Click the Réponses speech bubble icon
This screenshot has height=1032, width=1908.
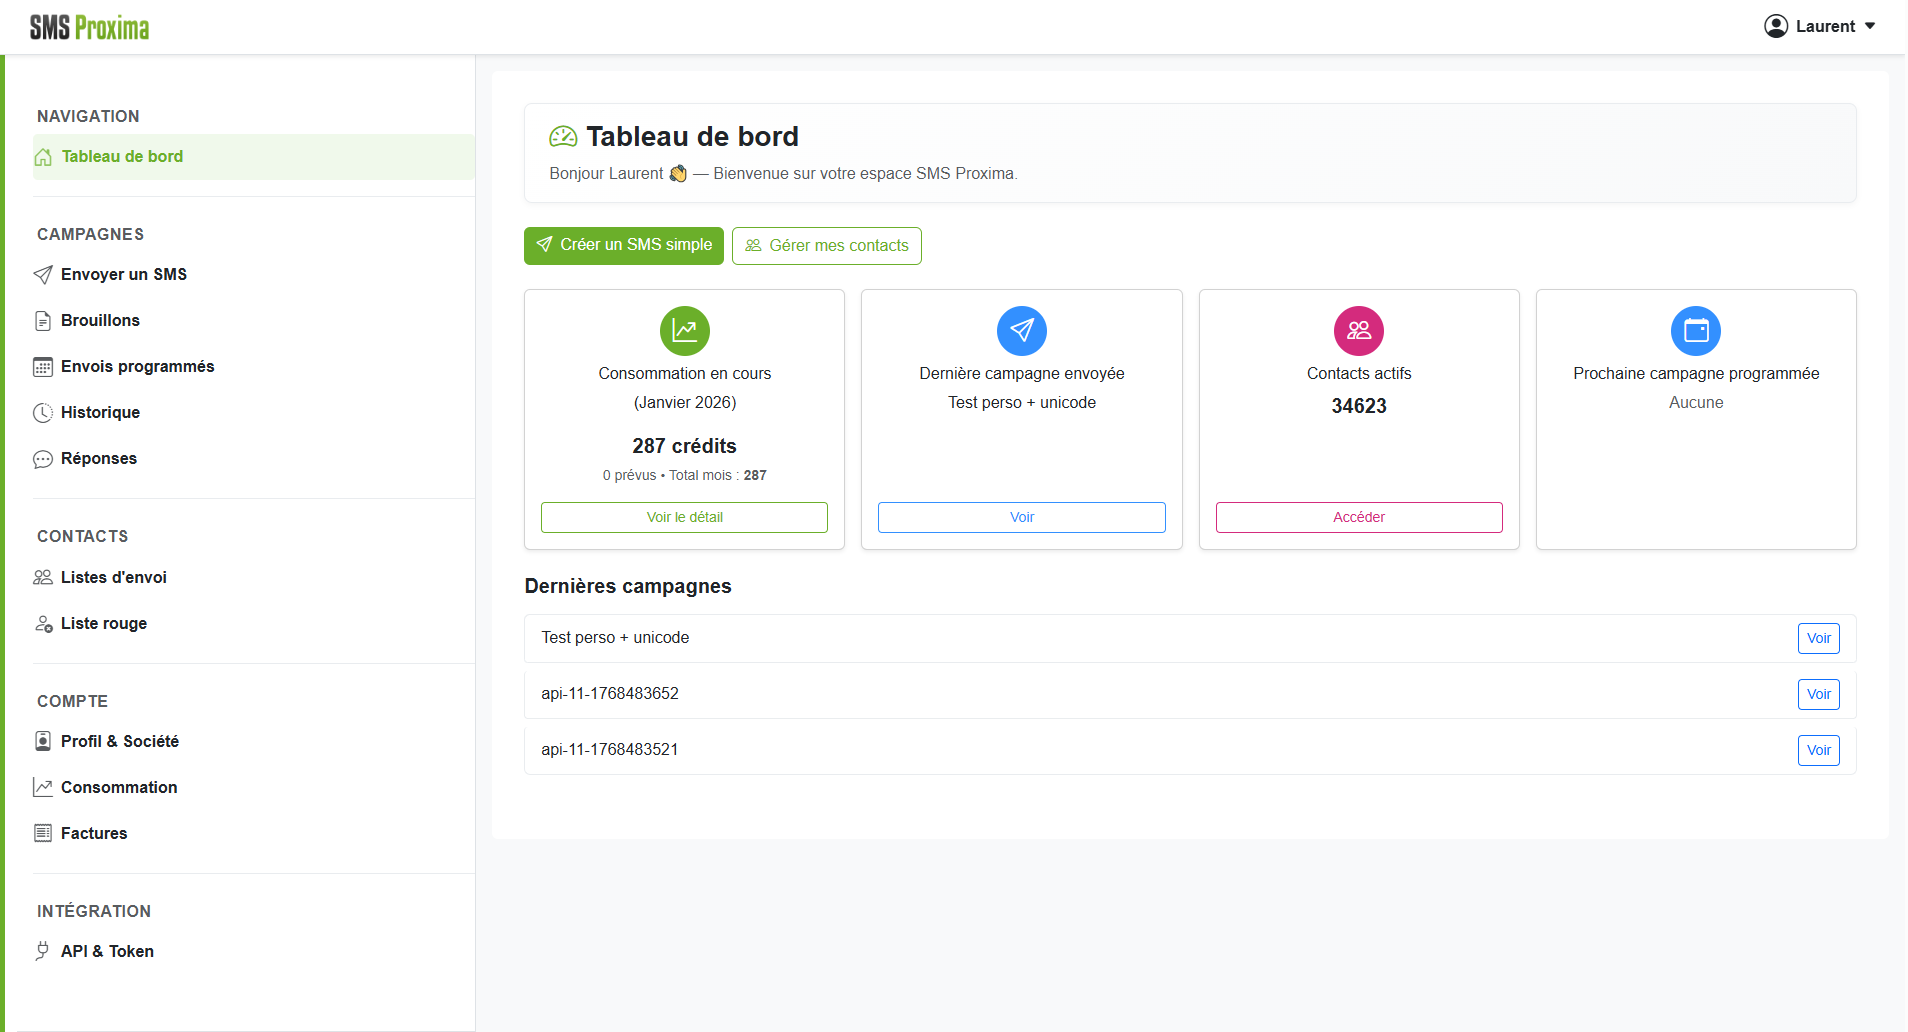click(x=43, y=458)
